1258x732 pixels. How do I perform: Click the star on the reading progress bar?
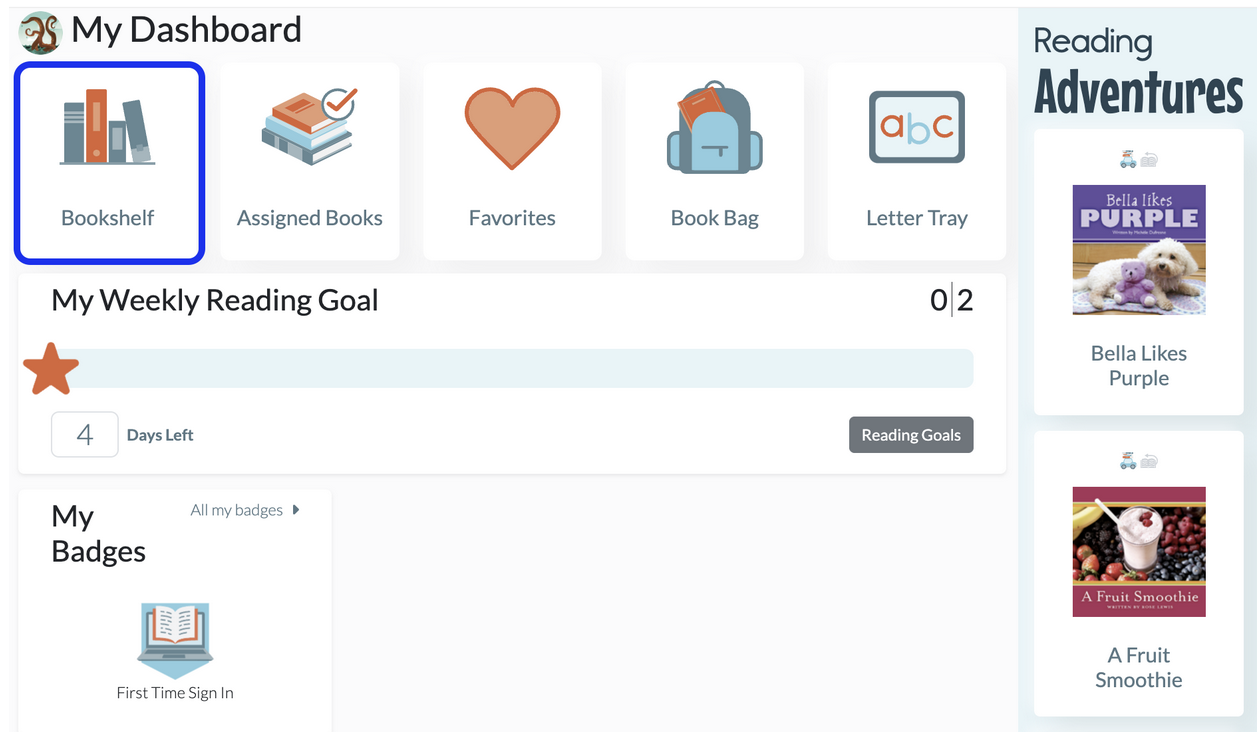pyautogui.click(x=50, y=369)
